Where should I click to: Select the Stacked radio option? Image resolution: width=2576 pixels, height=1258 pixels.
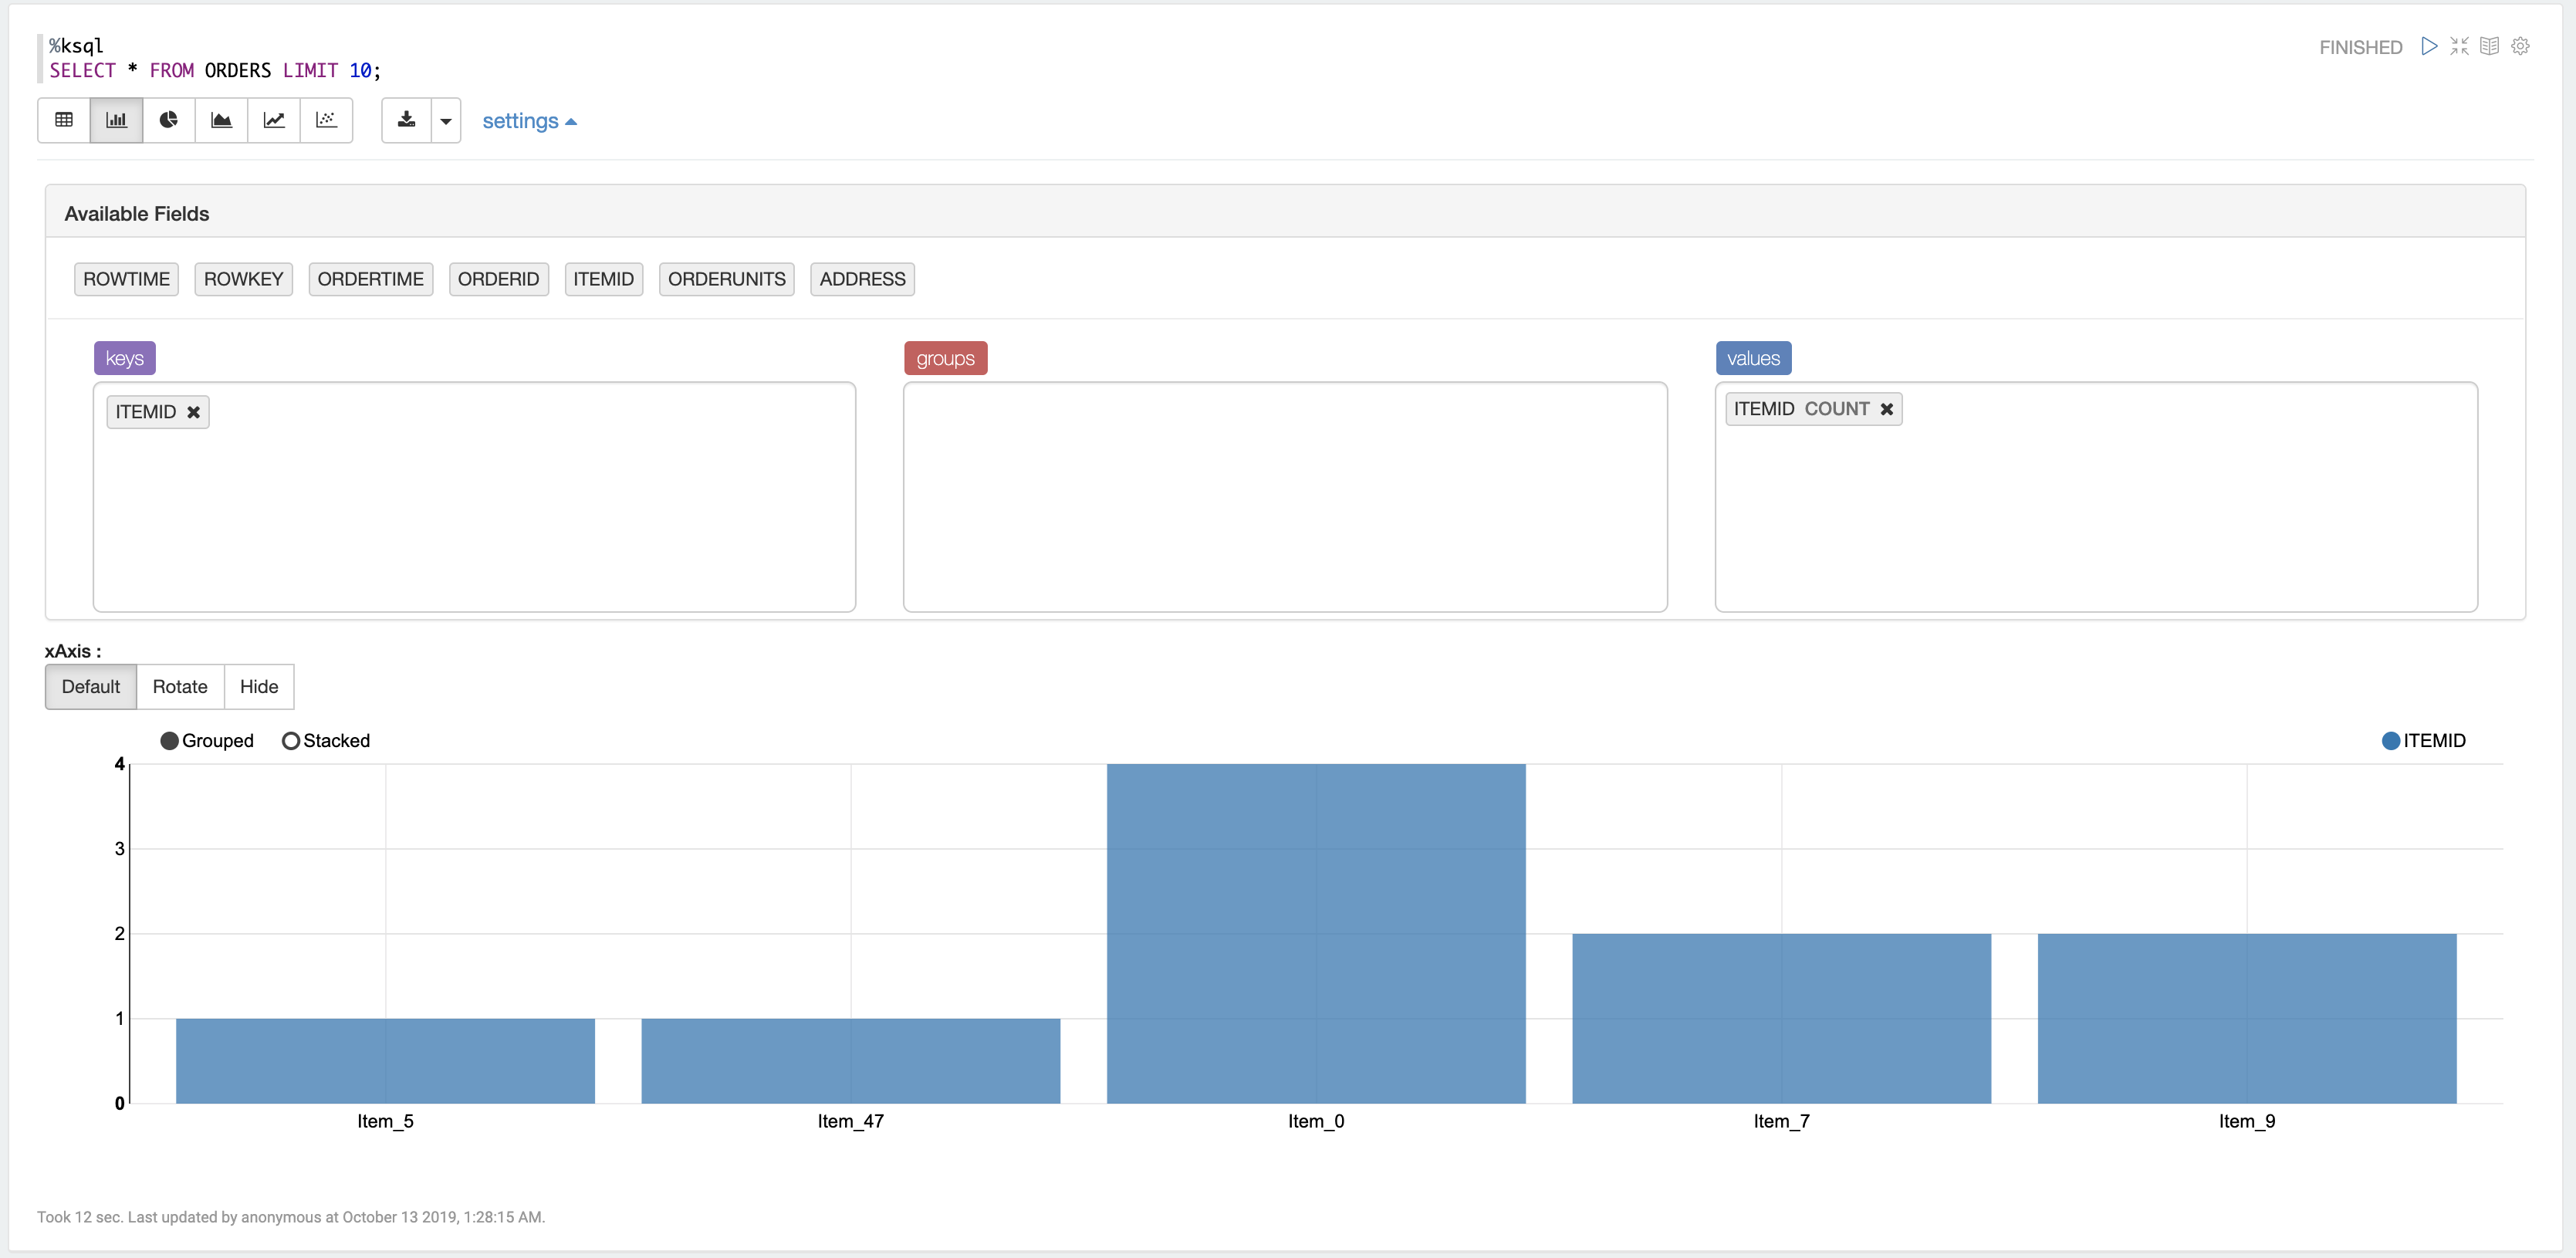point(291,741)
